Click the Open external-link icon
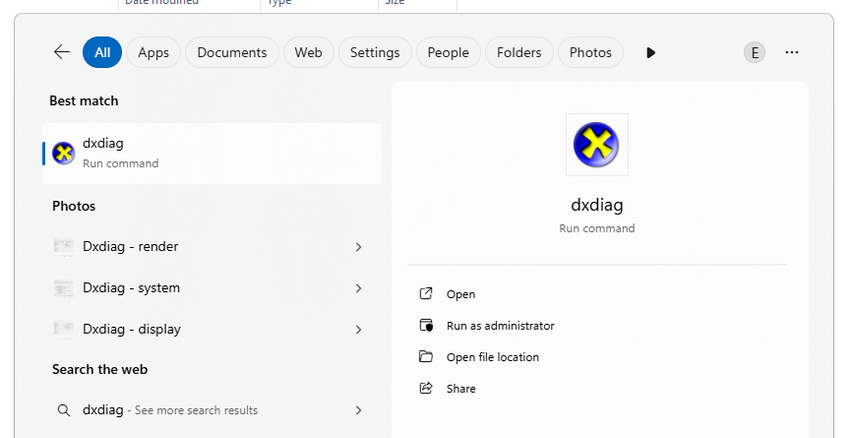Screen dimensions: 850x438 point(426,293)
